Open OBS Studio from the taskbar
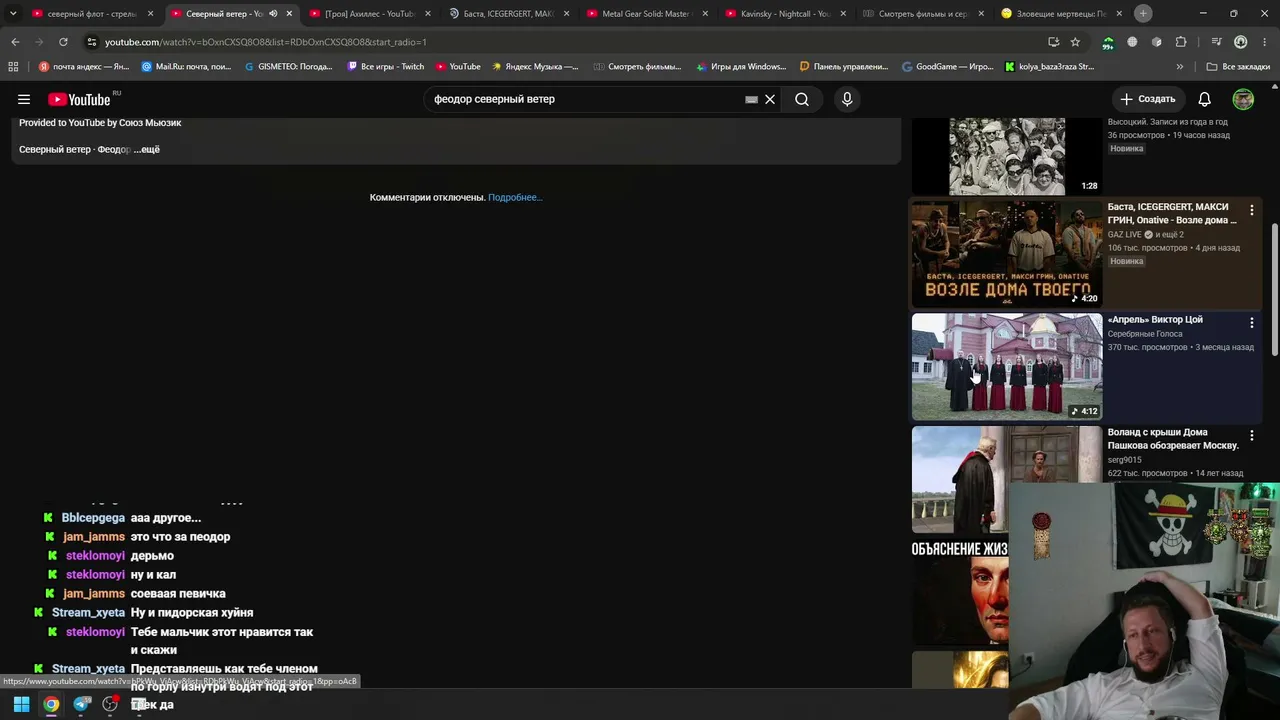The height and width of the screenshot is (720, 1280). coord(110,705)
